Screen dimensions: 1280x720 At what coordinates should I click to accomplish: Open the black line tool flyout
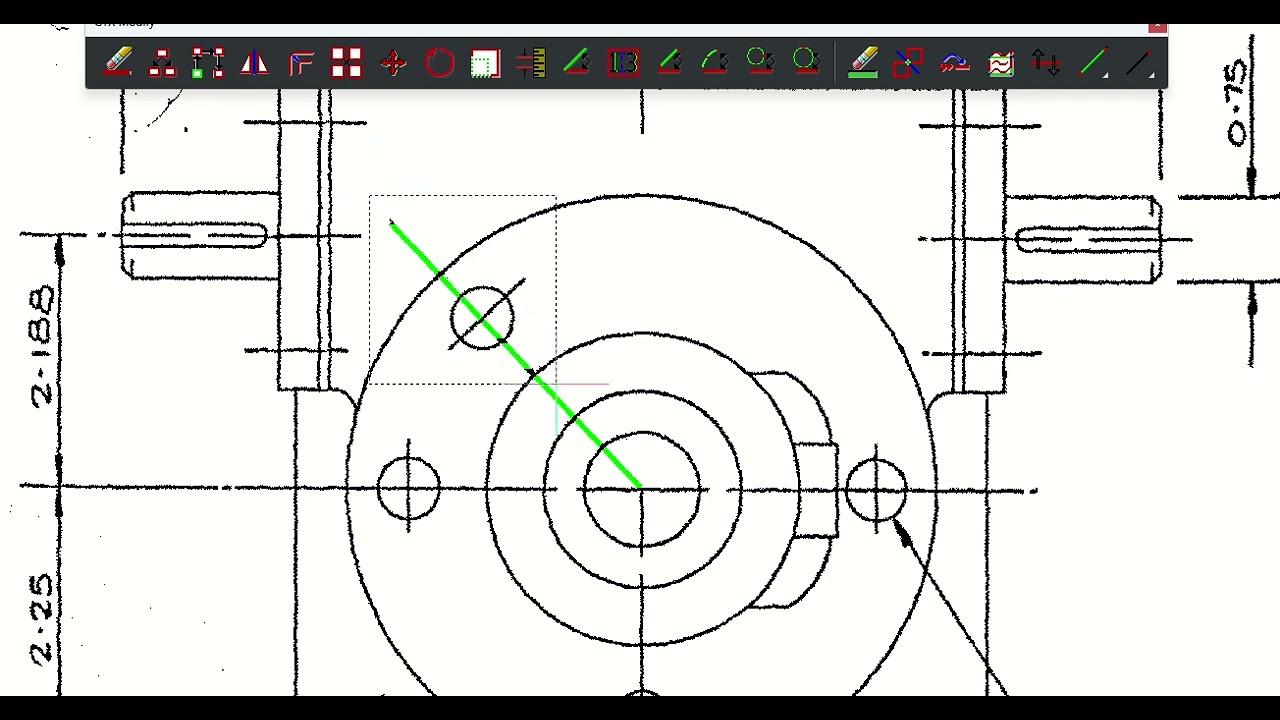[1139, 63]
